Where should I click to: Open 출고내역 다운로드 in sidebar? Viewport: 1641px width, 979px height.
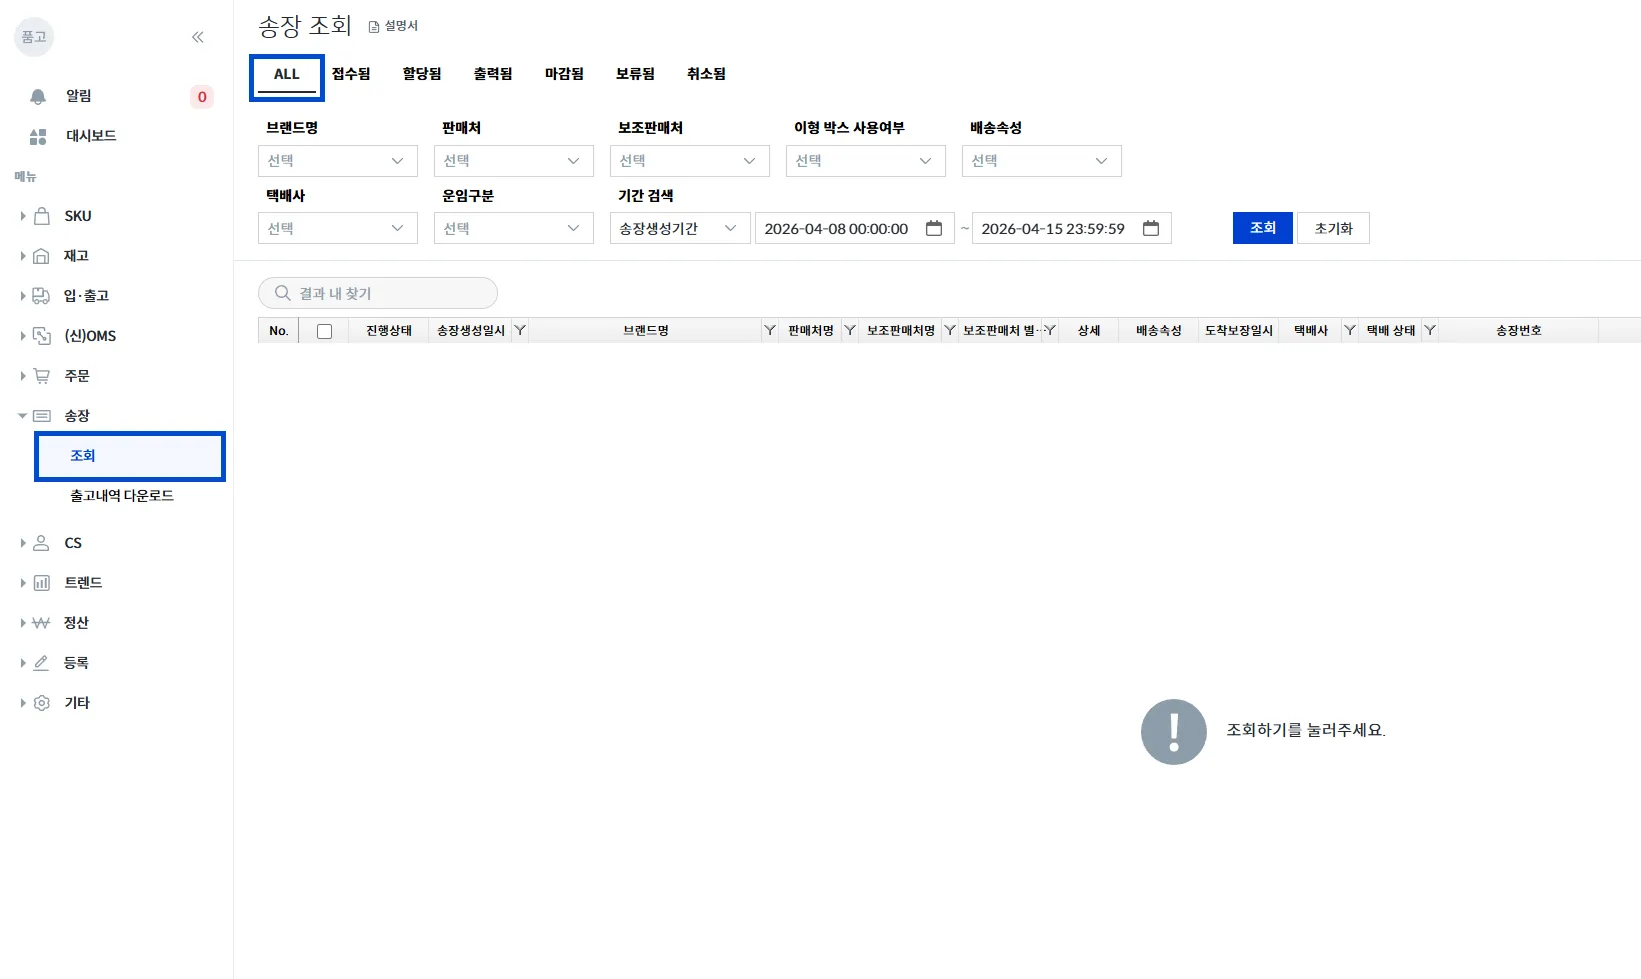point(122,496)
